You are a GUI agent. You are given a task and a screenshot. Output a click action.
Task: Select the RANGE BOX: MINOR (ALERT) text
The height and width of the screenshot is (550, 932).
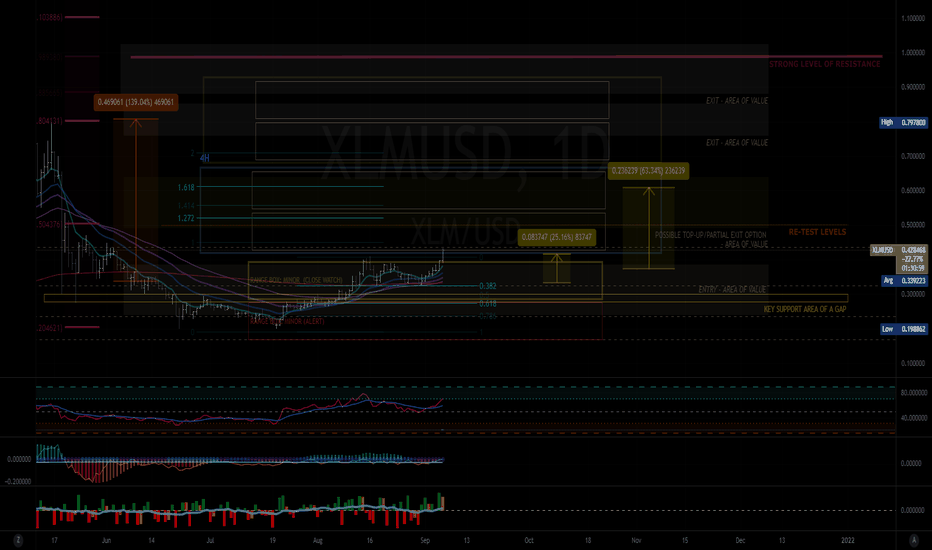click(288, 321)
